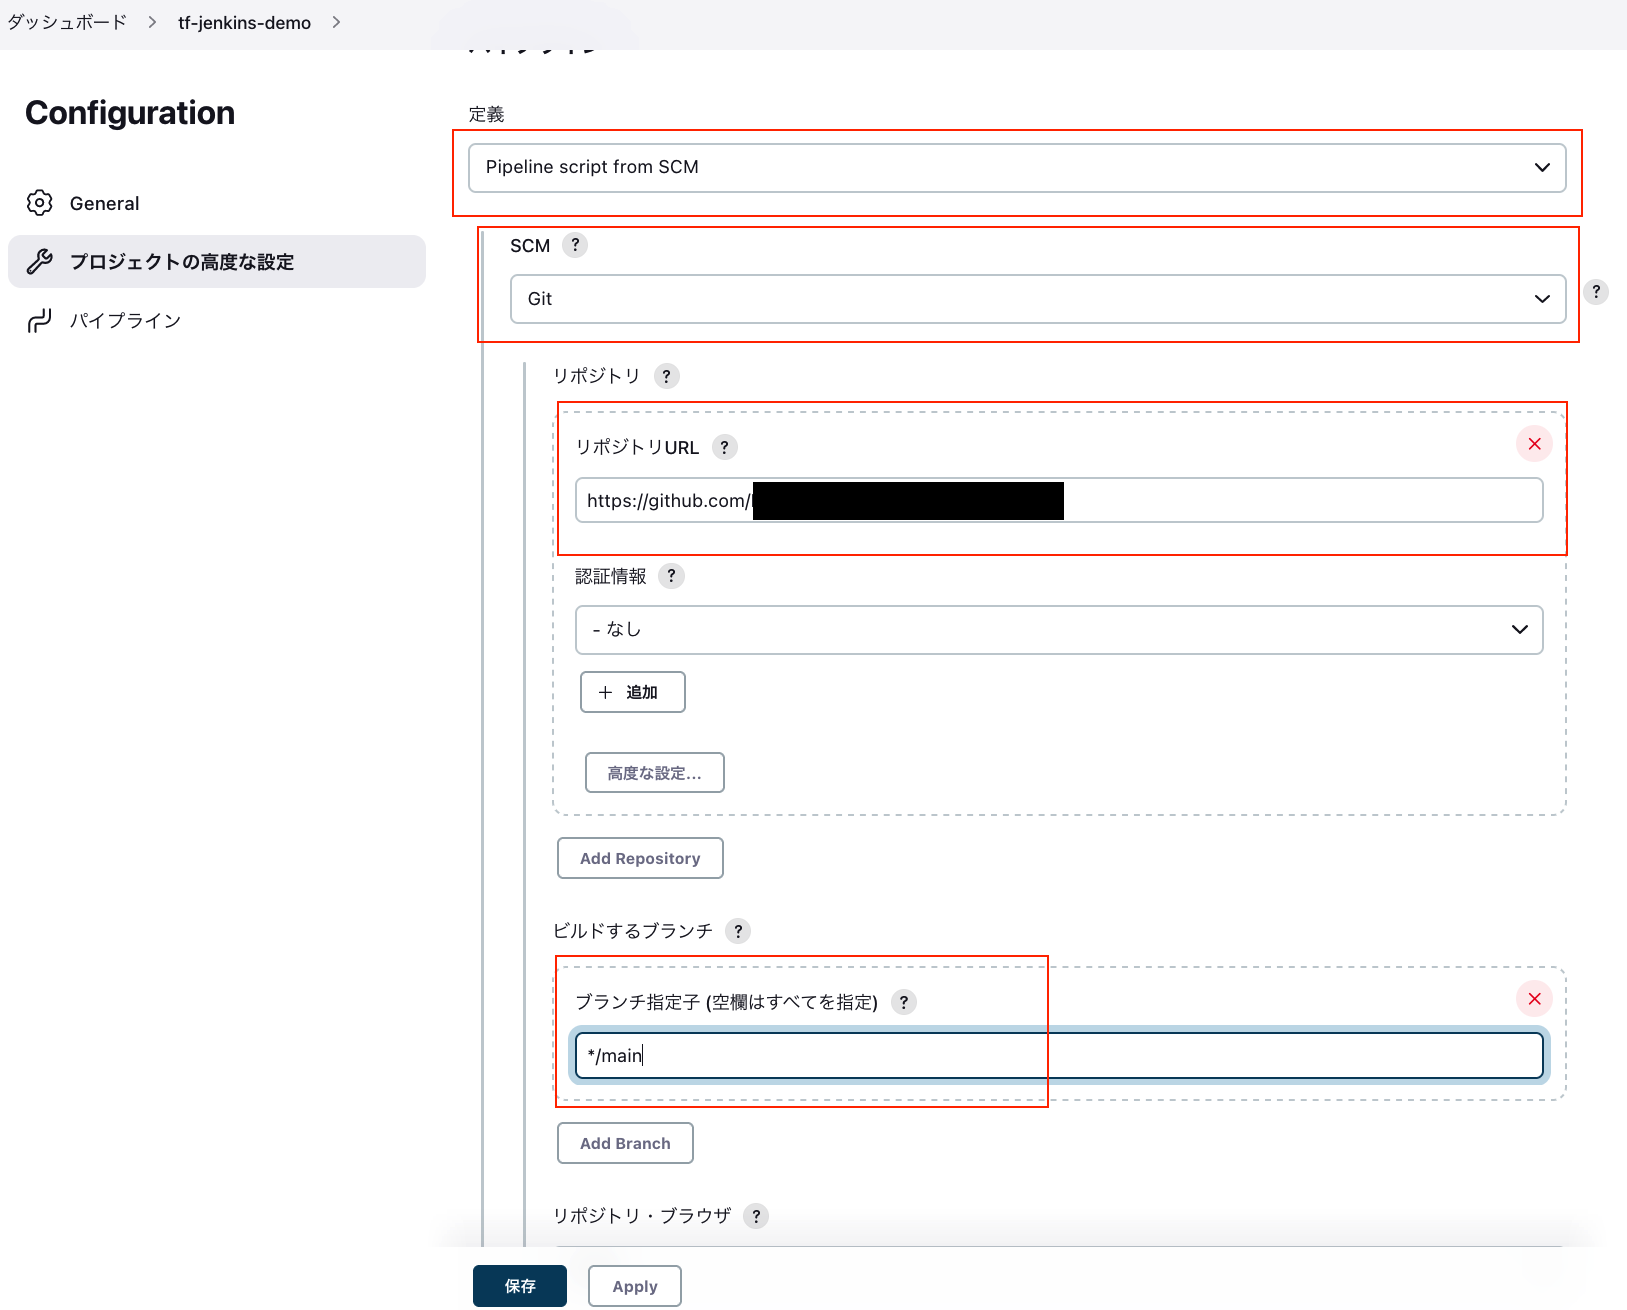Click help icon beside リポジトリ・ブラウザ
The height and width of the screenshot is (1310, 1627).
click(756, 1216)
